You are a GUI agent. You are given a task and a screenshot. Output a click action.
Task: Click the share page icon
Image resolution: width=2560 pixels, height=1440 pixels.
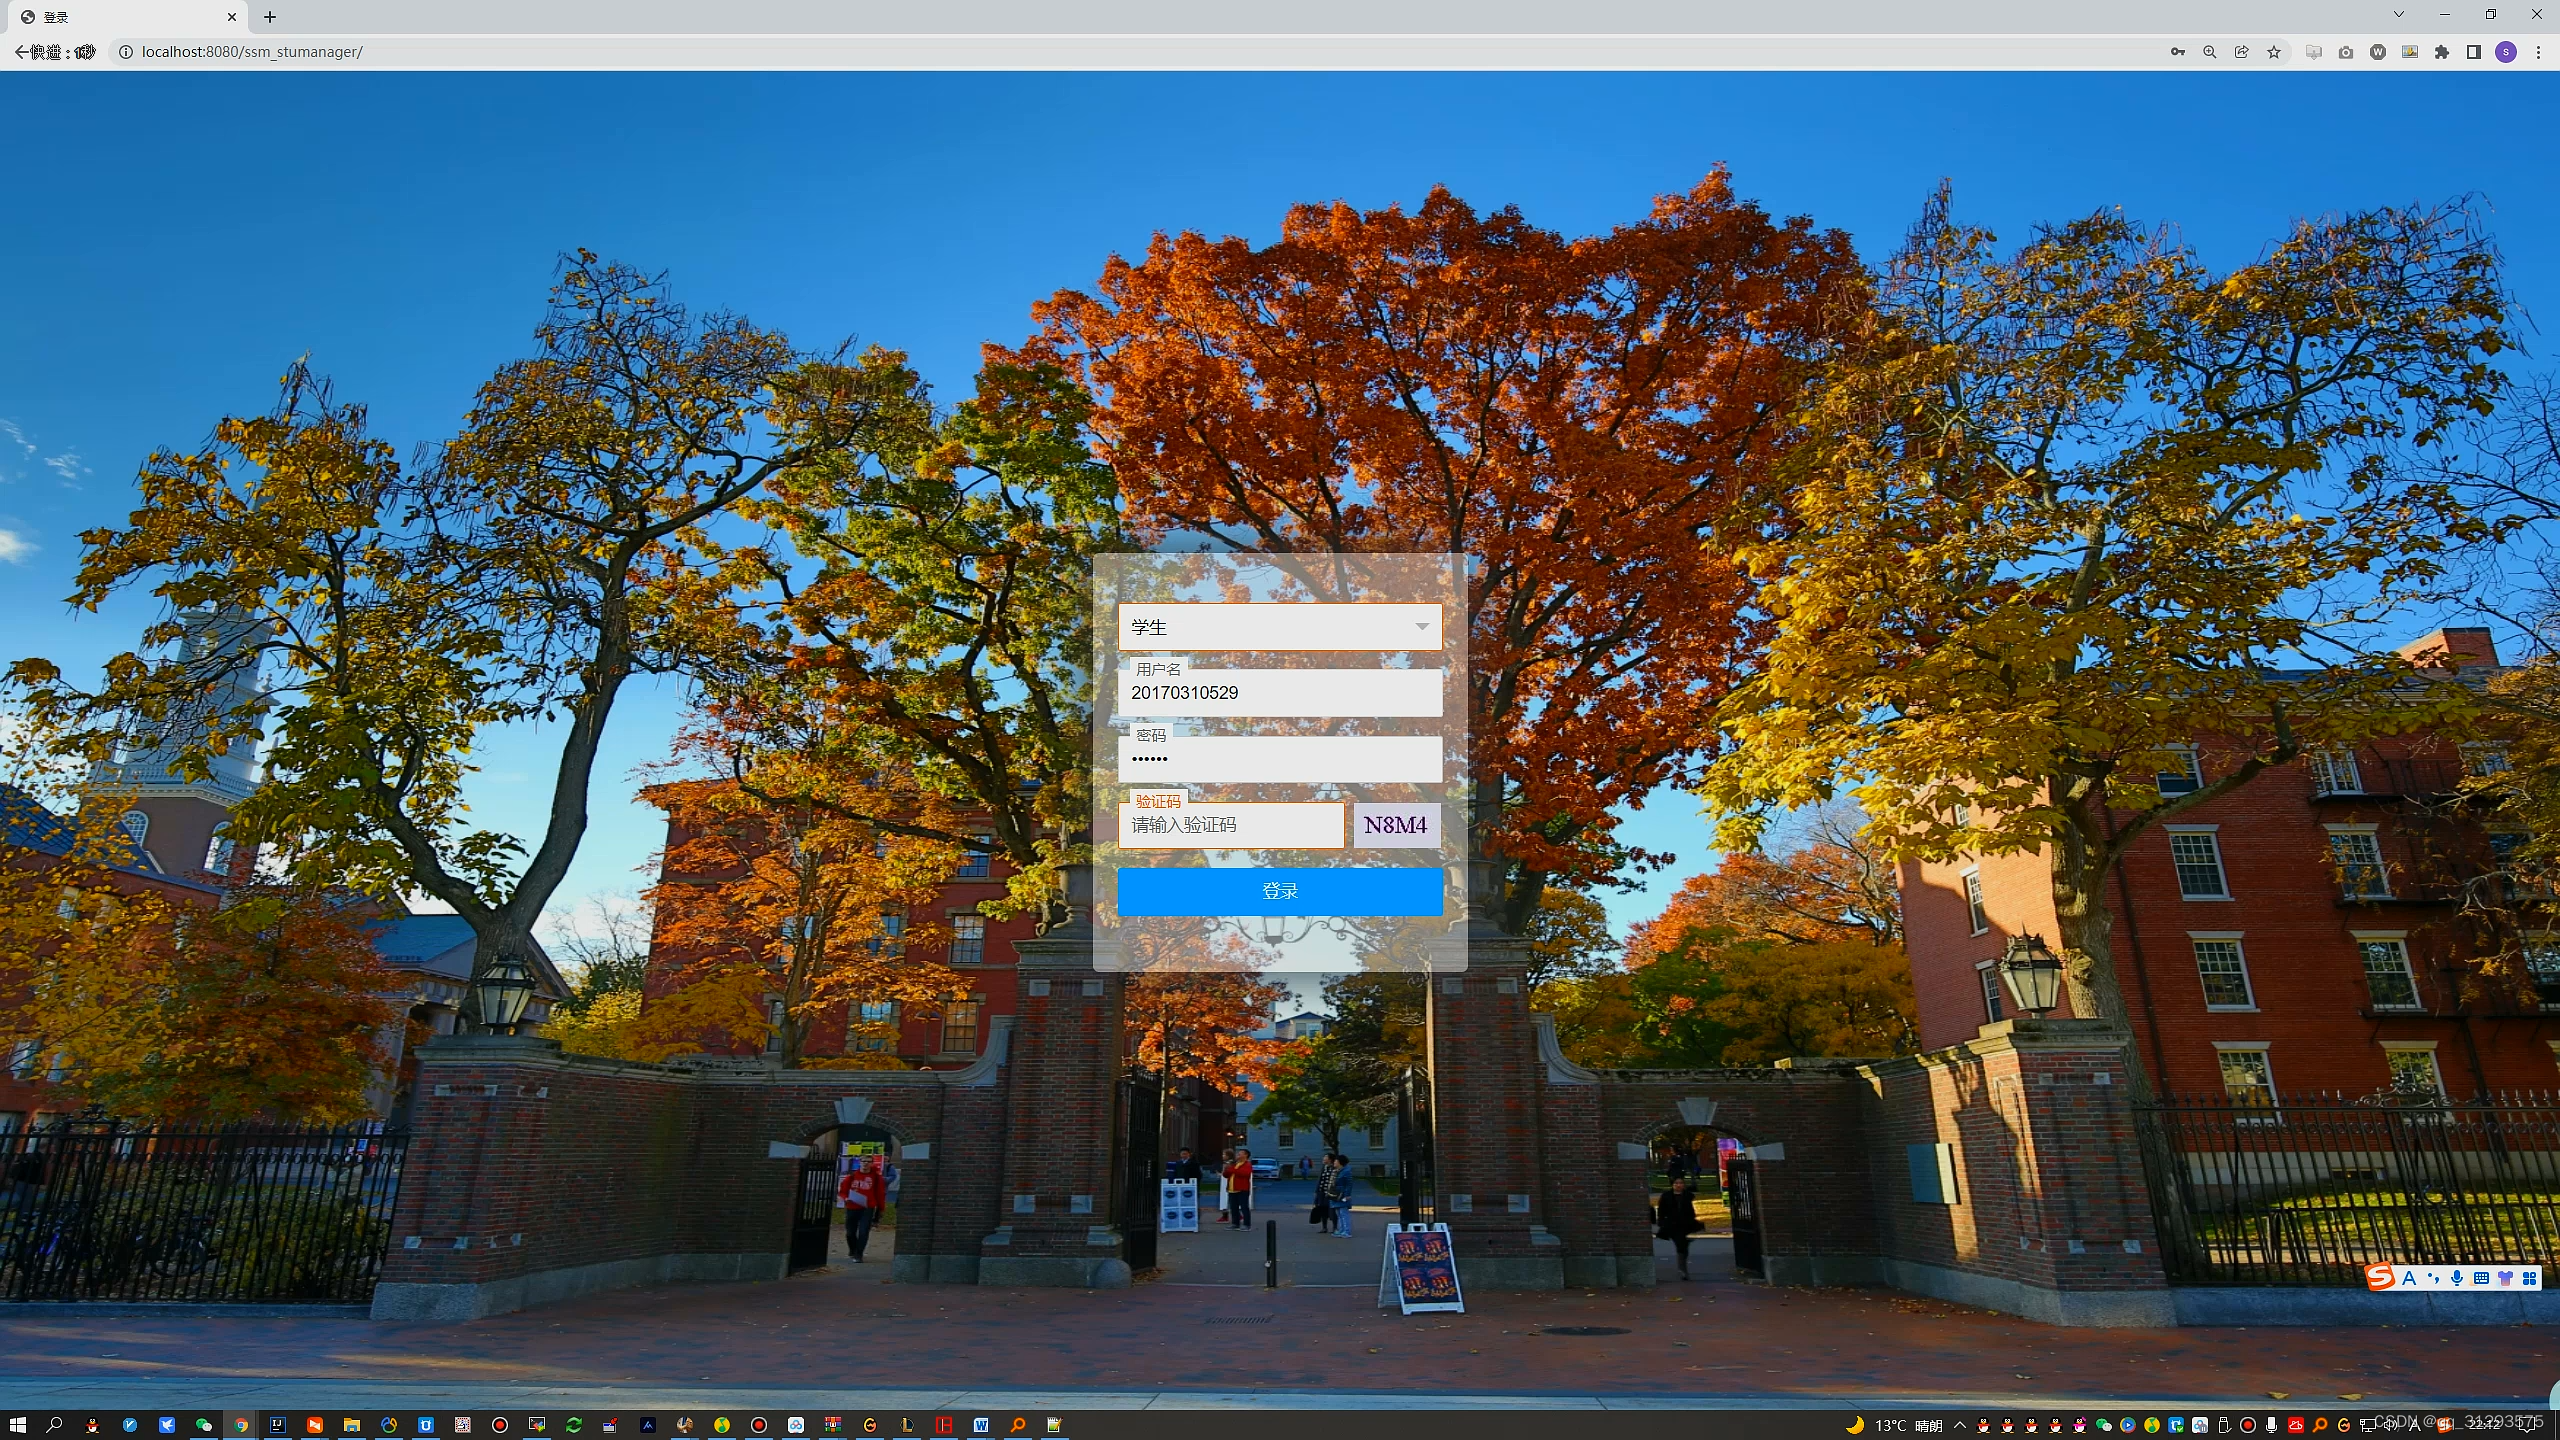[2241, 52]
